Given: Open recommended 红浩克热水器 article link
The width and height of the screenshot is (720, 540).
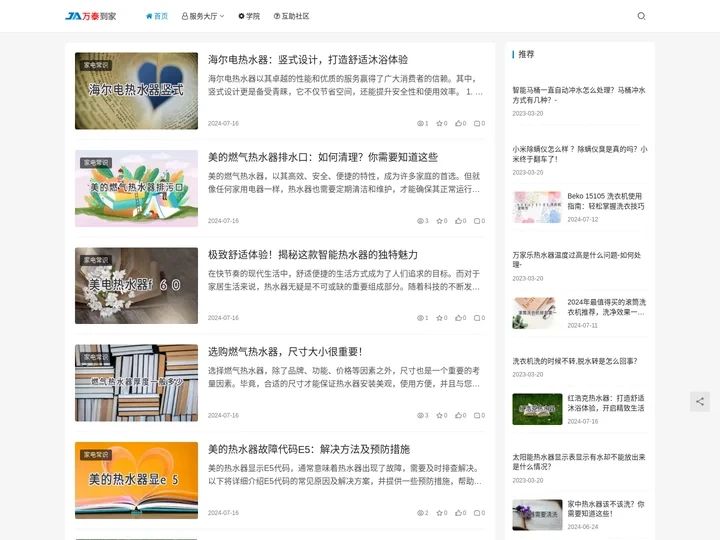Looking at the screenshot, I should click(606, 403).
